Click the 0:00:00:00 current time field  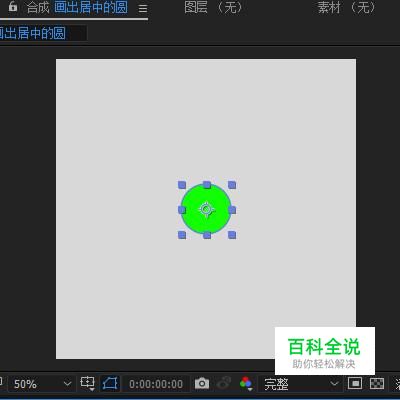point(156,384)
